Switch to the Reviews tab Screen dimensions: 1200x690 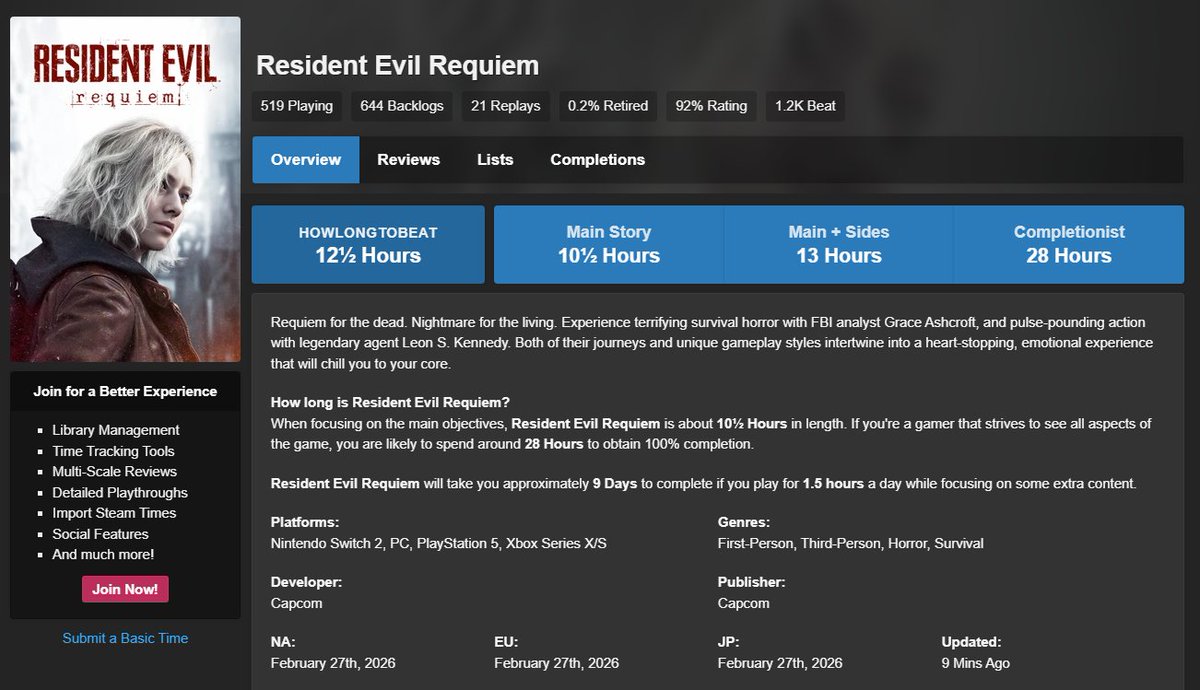point(408,160)
